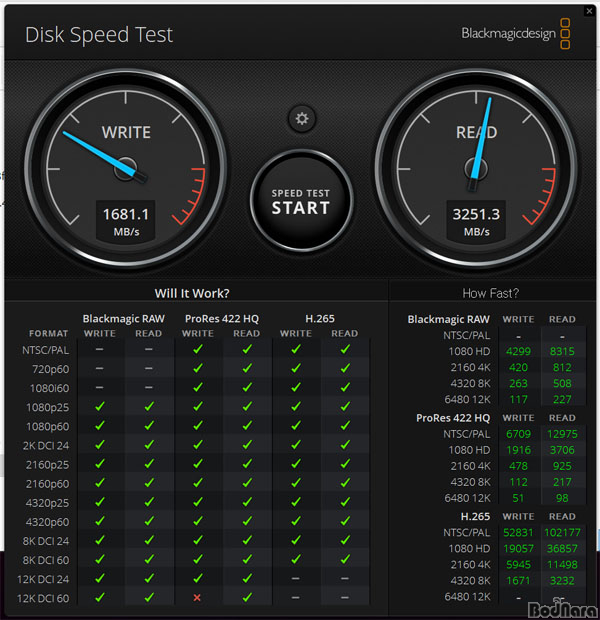Select the READ gauge needle
Screen dimensions: 600x620
pyautogui.click(x=481, y=144)
